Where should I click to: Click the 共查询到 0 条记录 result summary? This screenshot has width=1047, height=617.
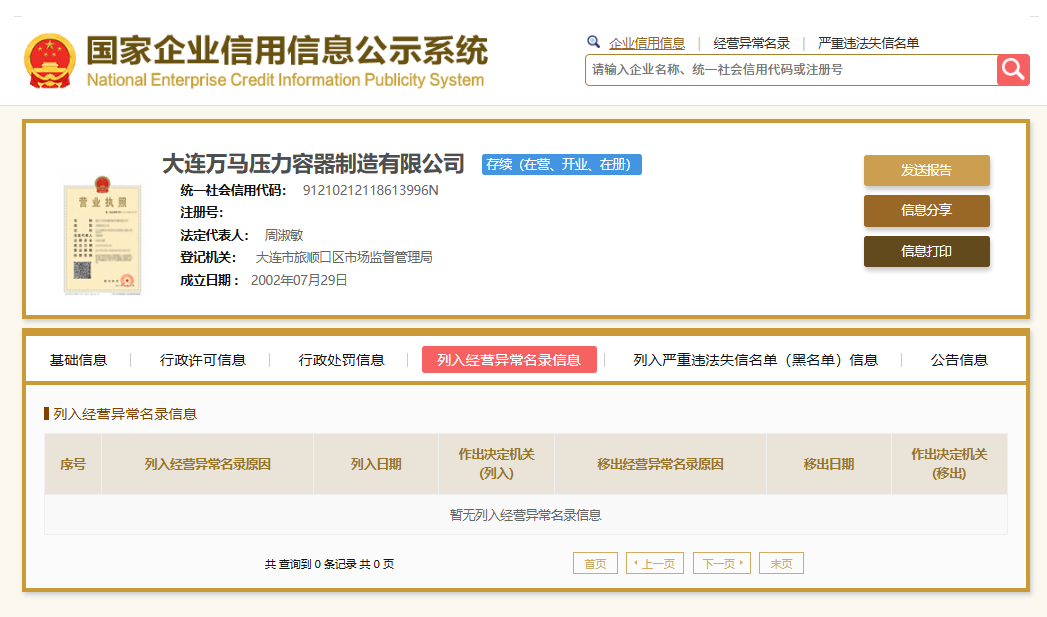pyautogui.click(x=329, y=564)
